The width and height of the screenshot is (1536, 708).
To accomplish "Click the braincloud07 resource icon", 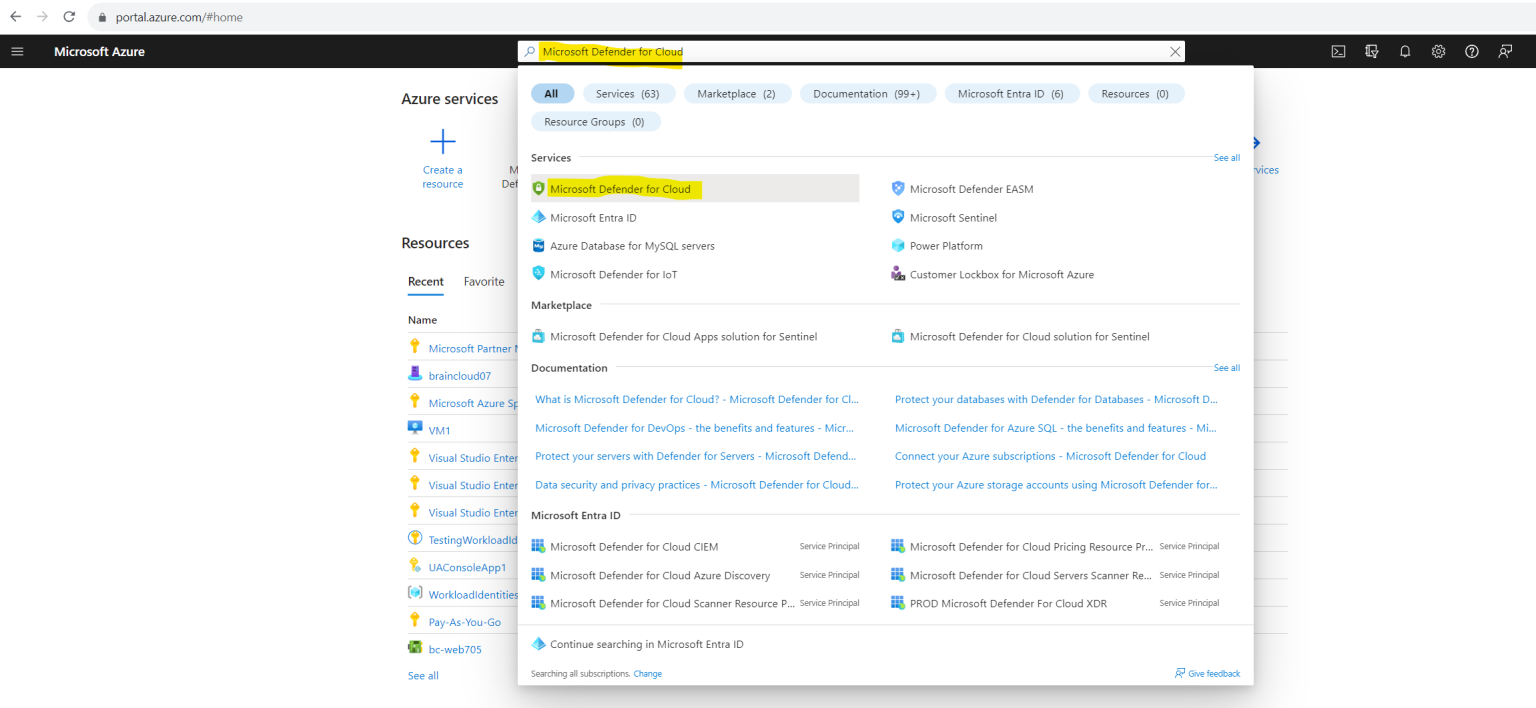I will (415, 374).
